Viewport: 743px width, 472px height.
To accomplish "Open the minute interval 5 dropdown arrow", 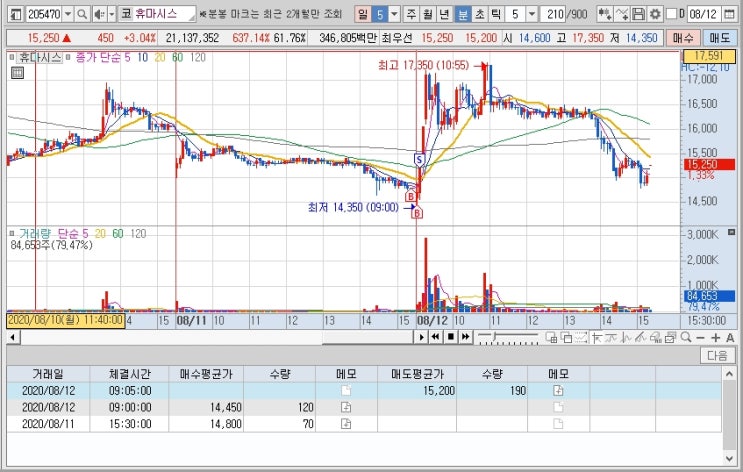I will [532, 14].
